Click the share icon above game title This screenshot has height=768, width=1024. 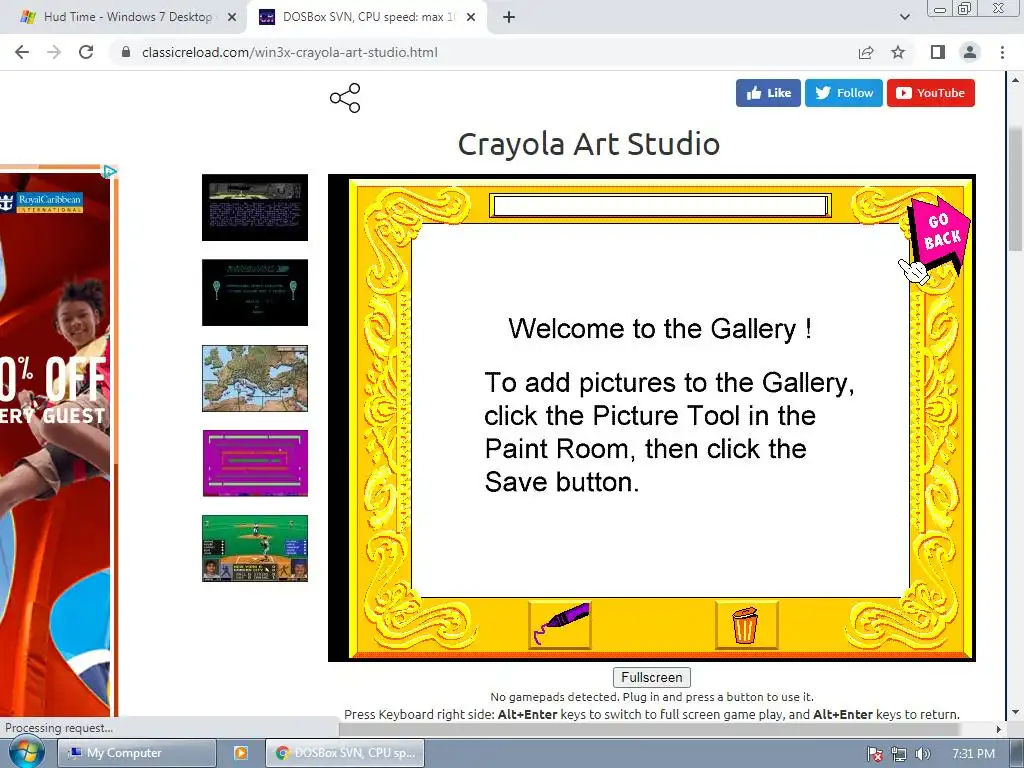[345, 98]
